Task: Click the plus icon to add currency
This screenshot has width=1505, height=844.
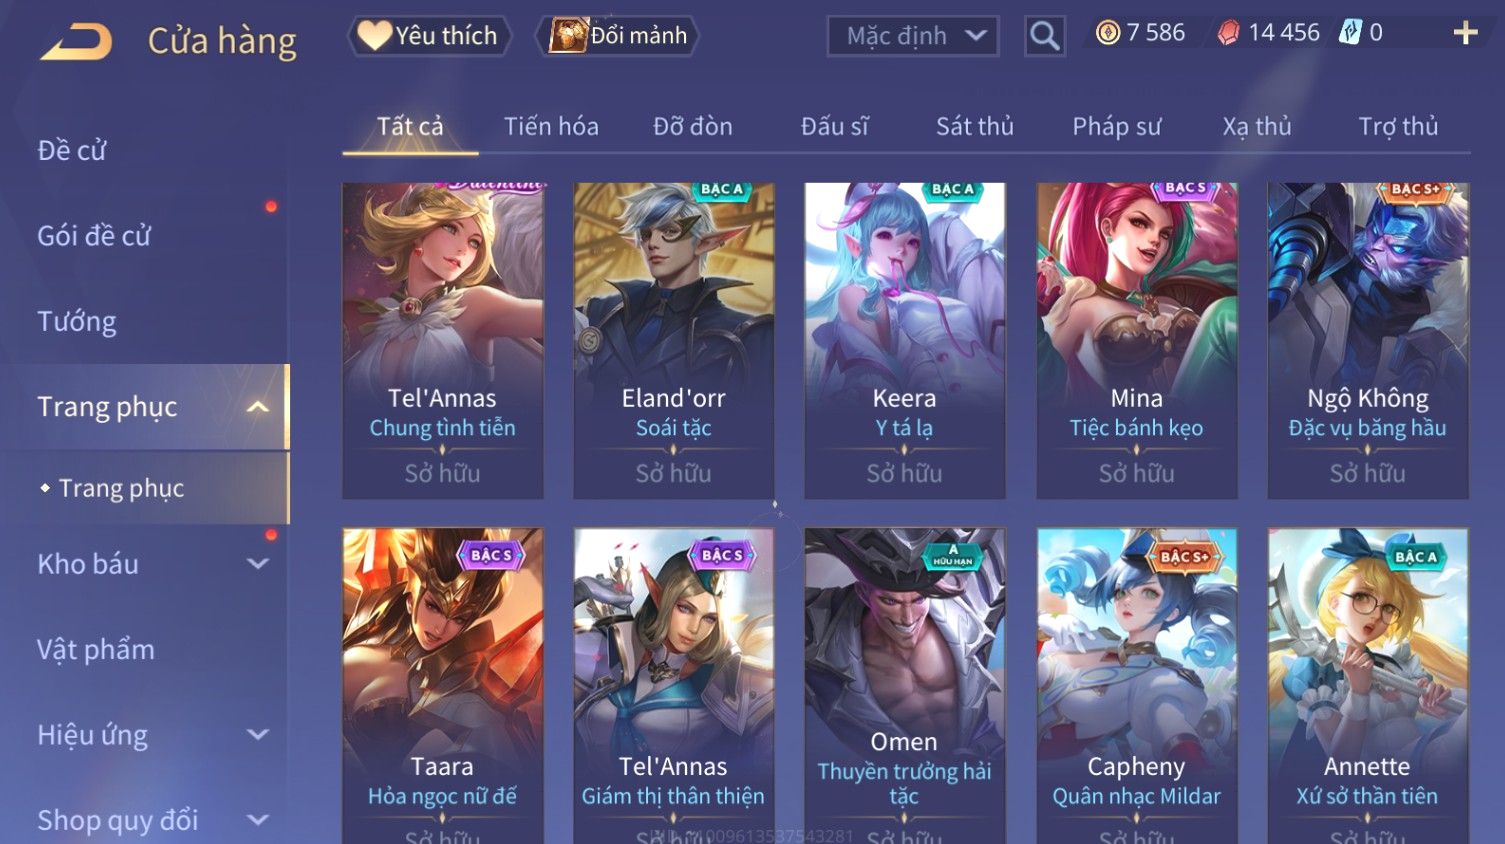Action: coord(1465,34)
